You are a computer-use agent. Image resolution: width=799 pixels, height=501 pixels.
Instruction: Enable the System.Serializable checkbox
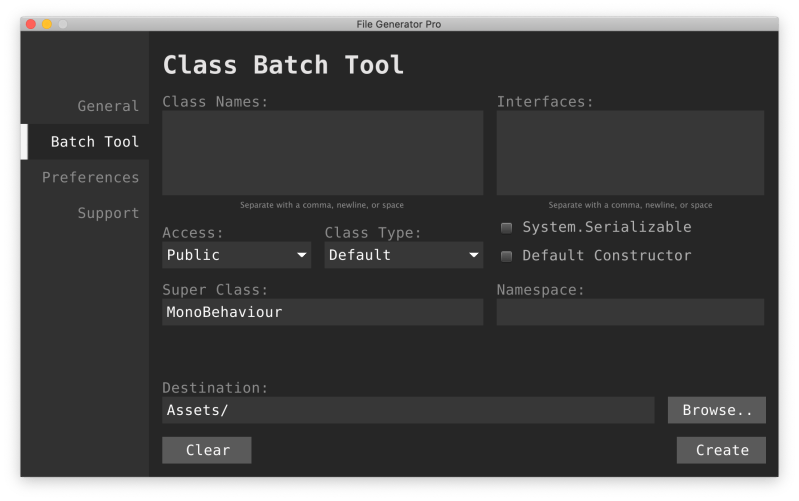507,228
